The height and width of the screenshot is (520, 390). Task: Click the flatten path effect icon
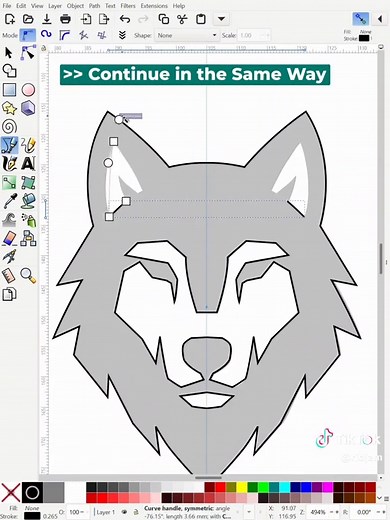(122, 35)
